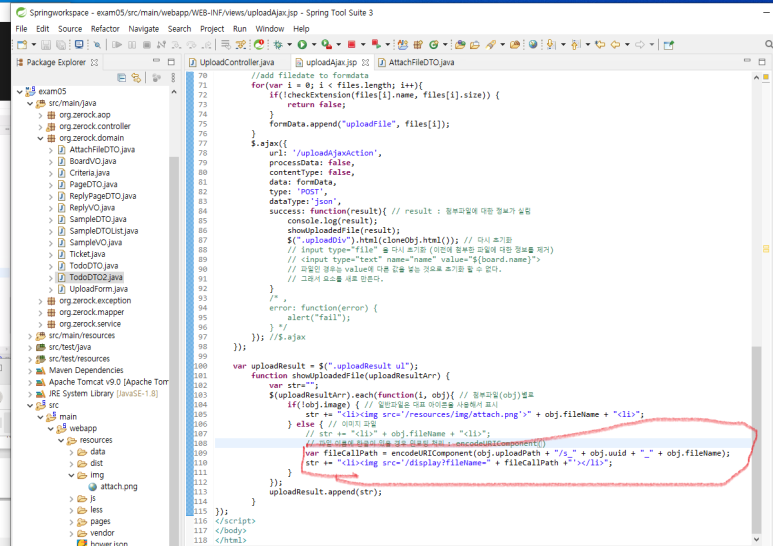Collapse the img folder
Screen dimensions: 773x546
pos(71,476)
